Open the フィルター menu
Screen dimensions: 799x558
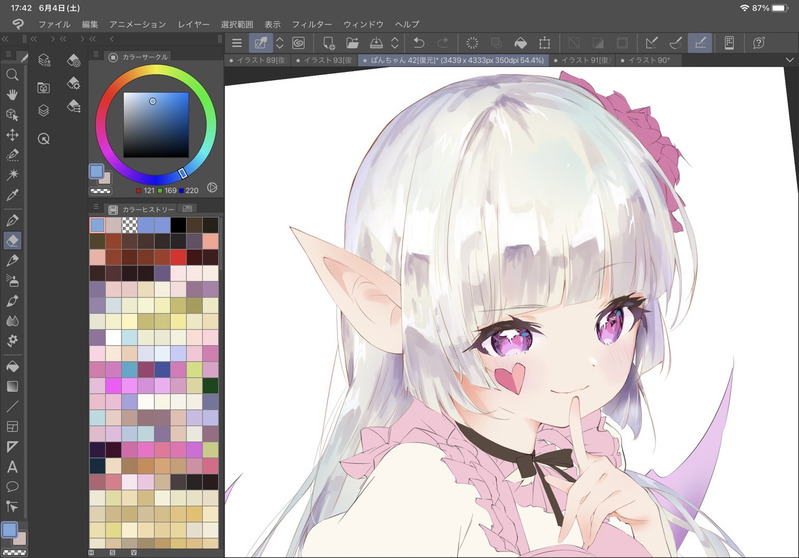312,24
